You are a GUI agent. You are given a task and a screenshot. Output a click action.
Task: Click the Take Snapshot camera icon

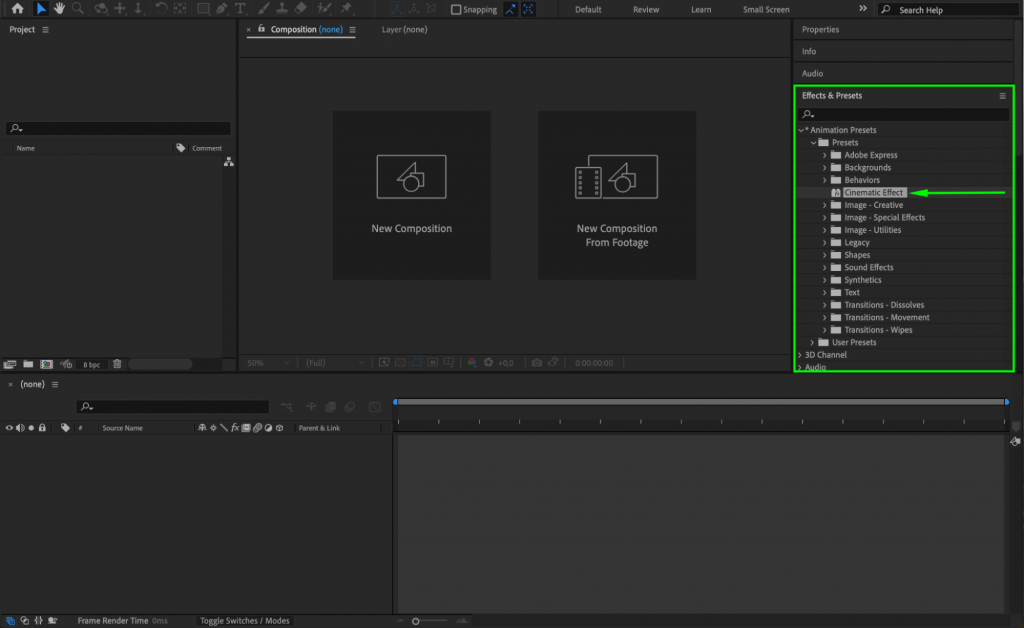535,363
